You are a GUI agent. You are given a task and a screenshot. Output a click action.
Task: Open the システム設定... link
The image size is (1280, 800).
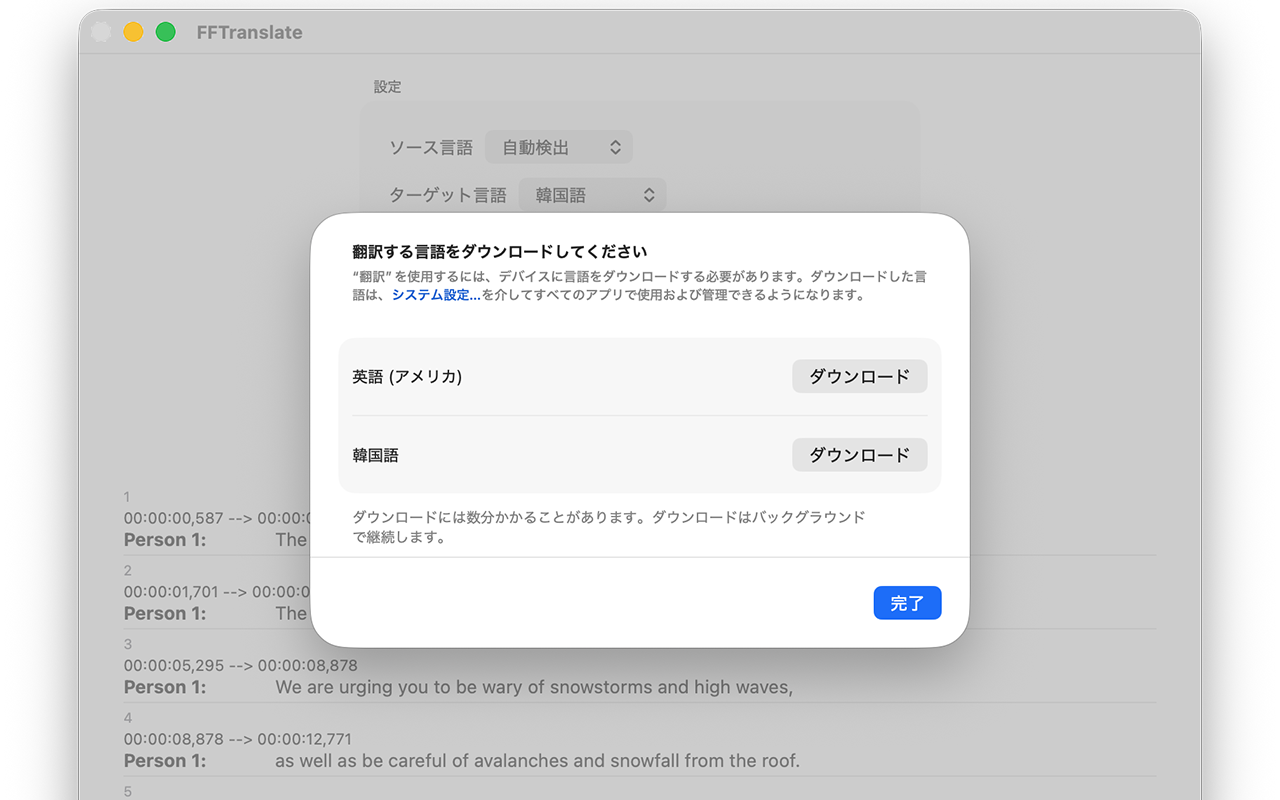pos(436,295)
